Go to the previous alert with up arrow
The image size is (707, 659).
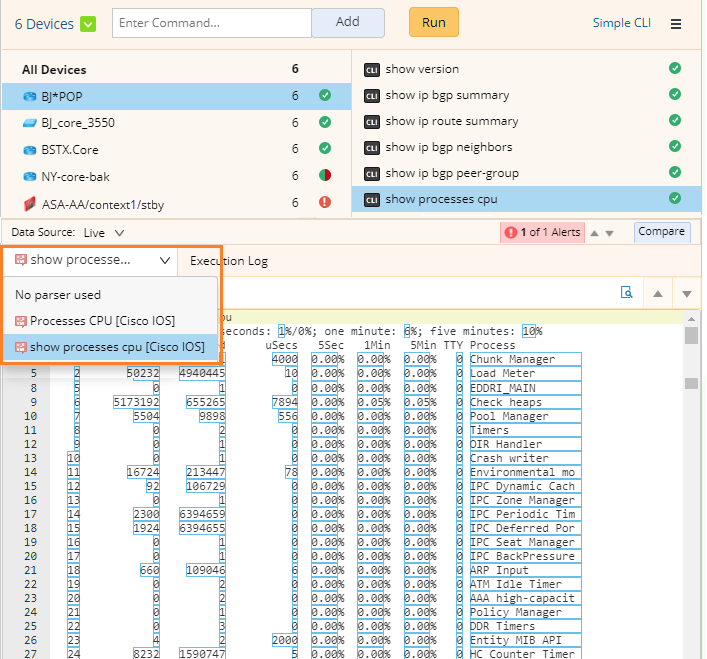(x=594, y=233)
